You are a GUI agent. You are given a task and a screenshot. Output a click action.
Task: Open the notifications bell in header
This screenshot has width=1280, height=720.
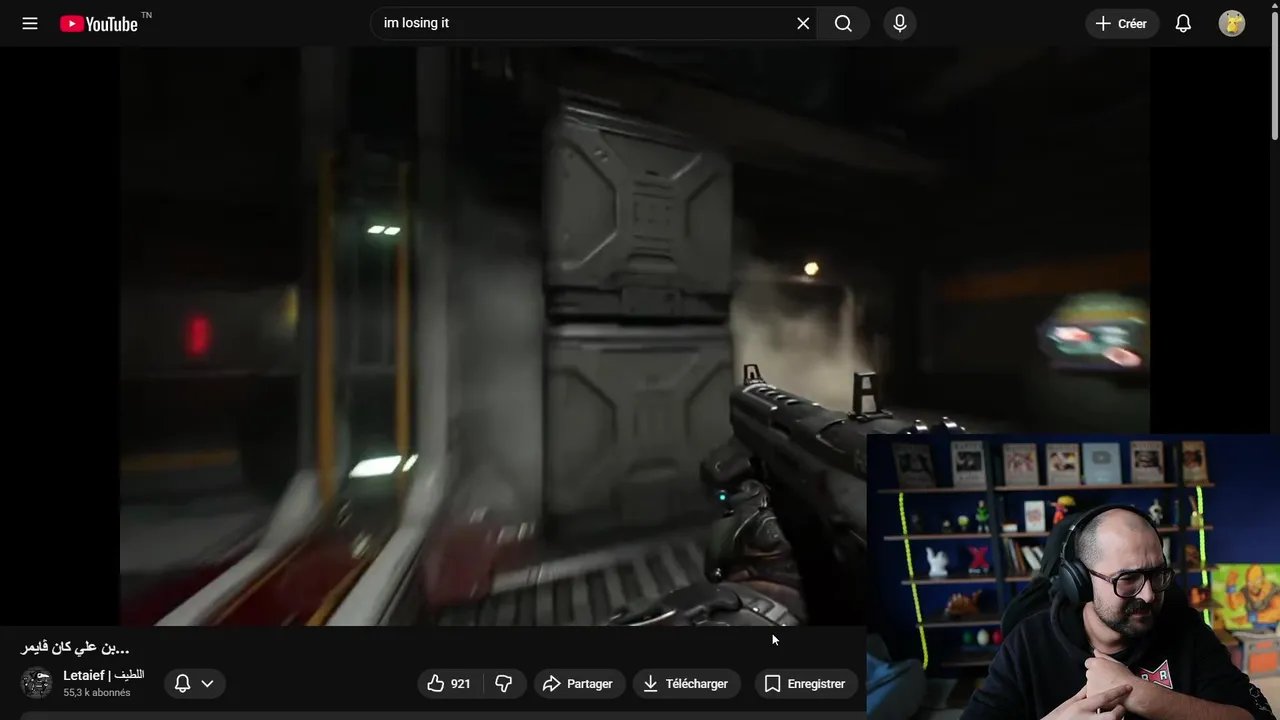1183,23
